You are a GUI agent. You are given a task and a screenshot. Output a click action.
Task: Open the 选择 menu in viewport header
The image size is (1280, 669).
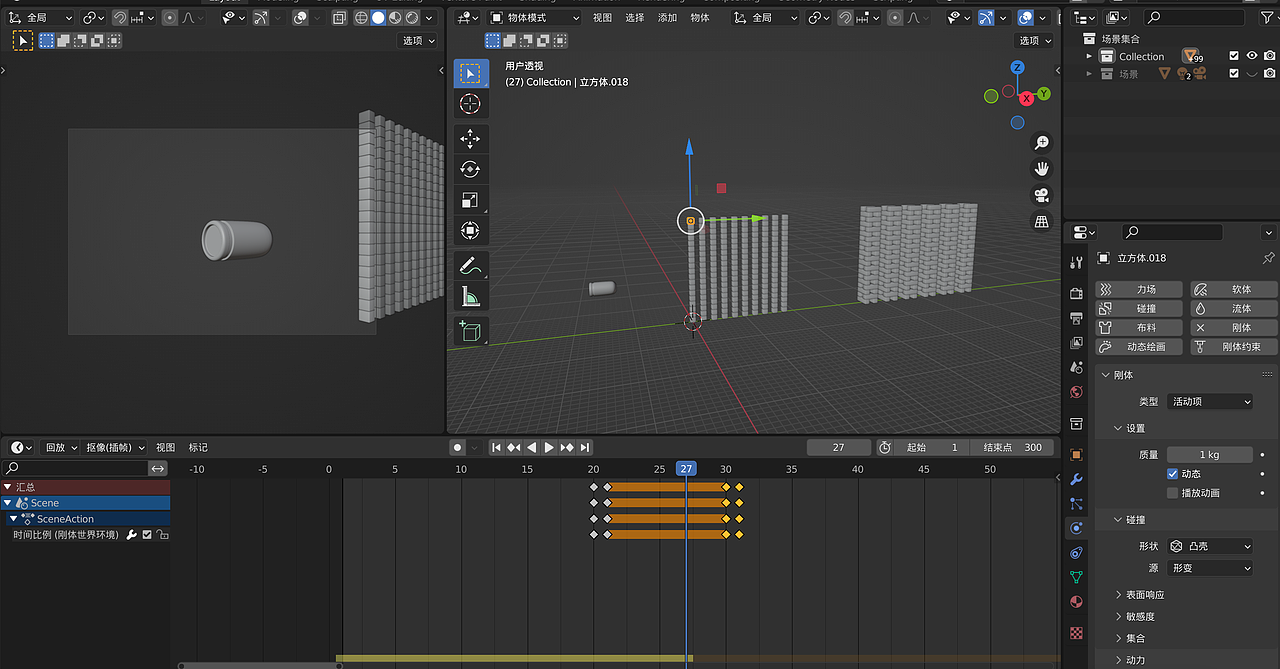point(635,17)
